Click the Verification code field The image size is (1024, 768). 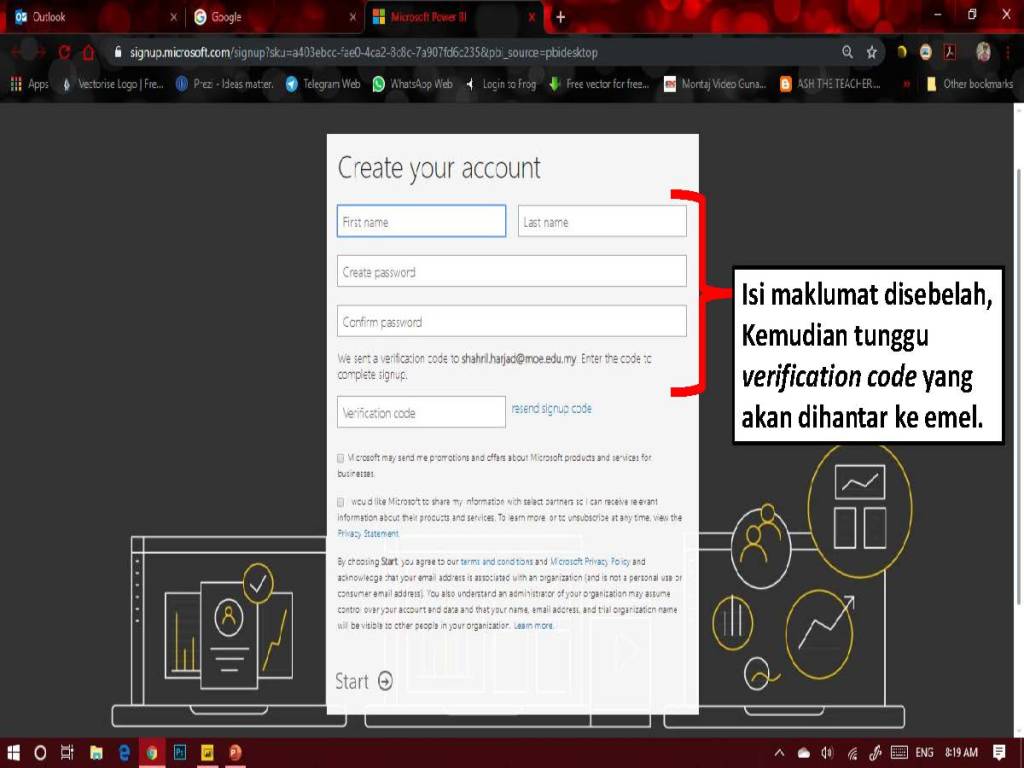tap(421, 412)
